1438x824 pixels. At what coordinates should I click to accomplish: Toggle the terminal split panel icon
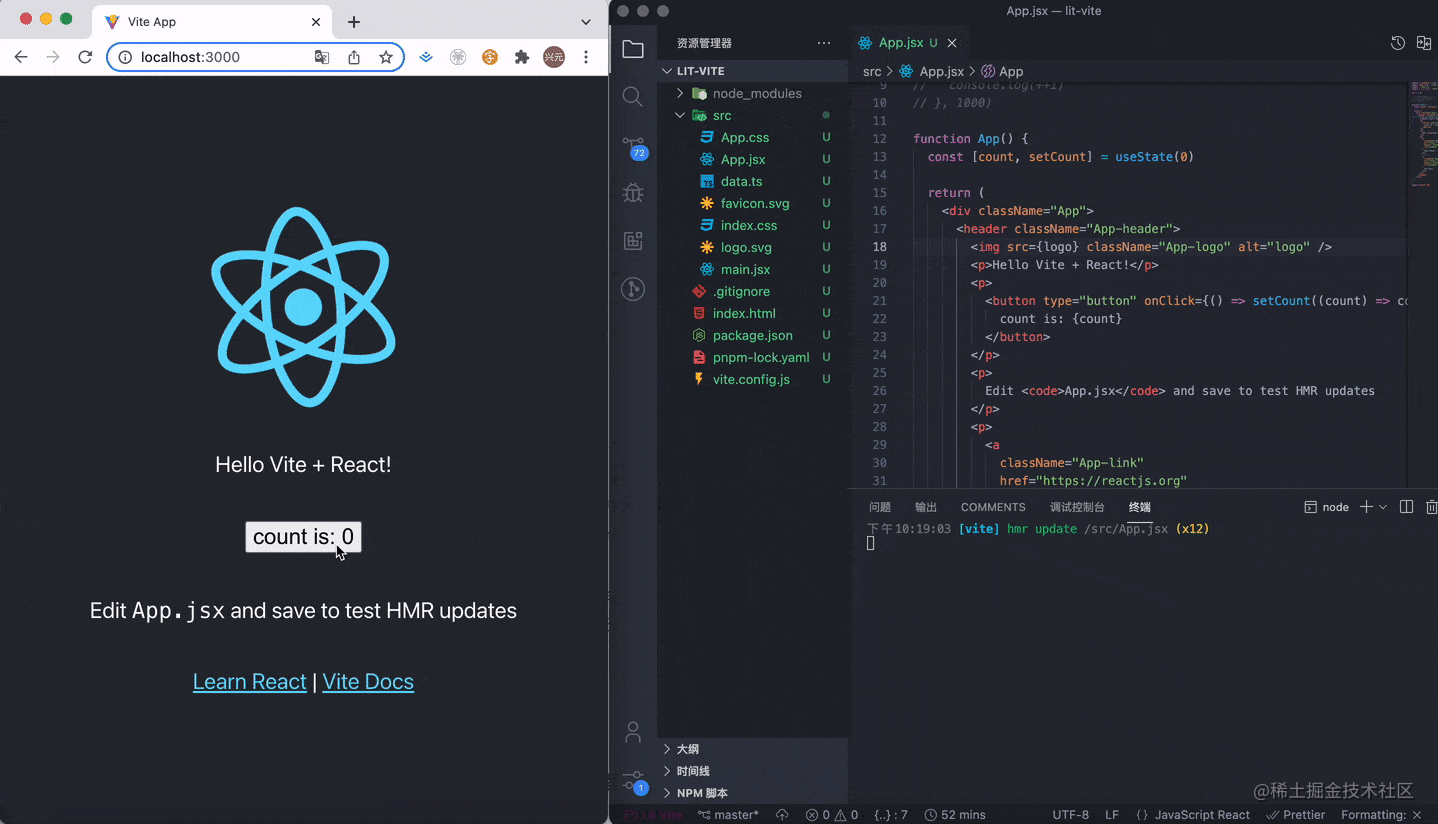[1406, 507]
